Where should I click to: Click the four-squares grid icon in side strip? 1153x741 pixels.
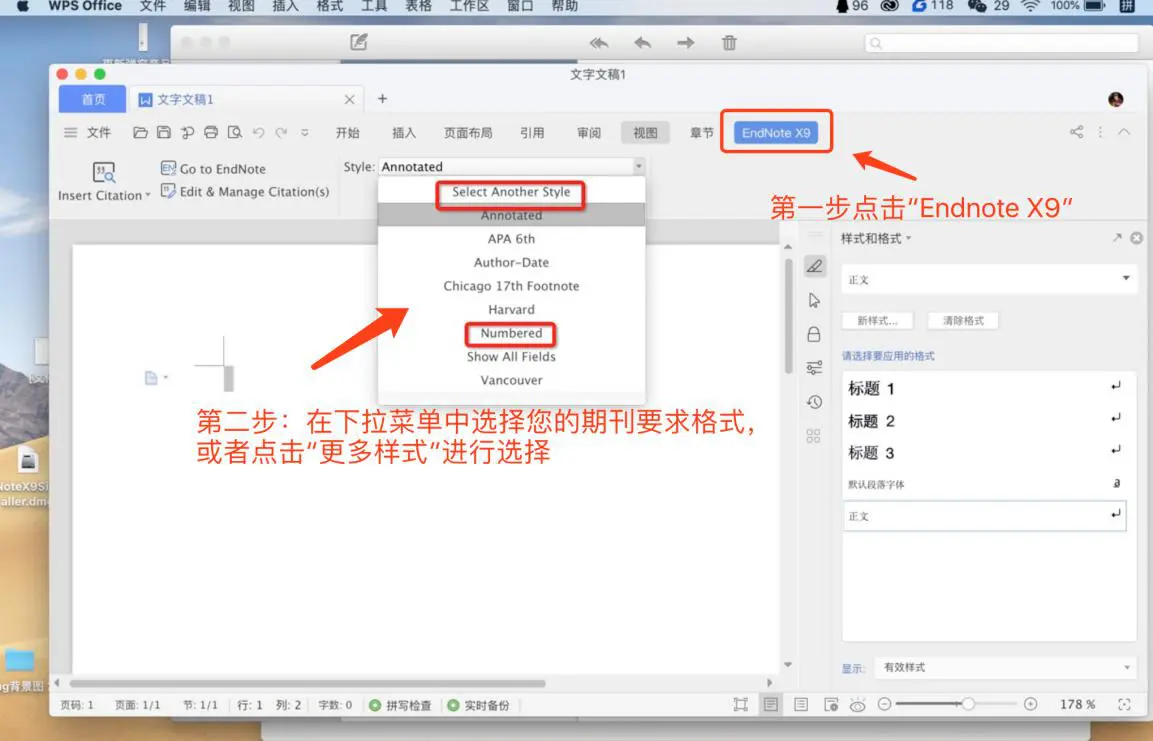(813, 436)
